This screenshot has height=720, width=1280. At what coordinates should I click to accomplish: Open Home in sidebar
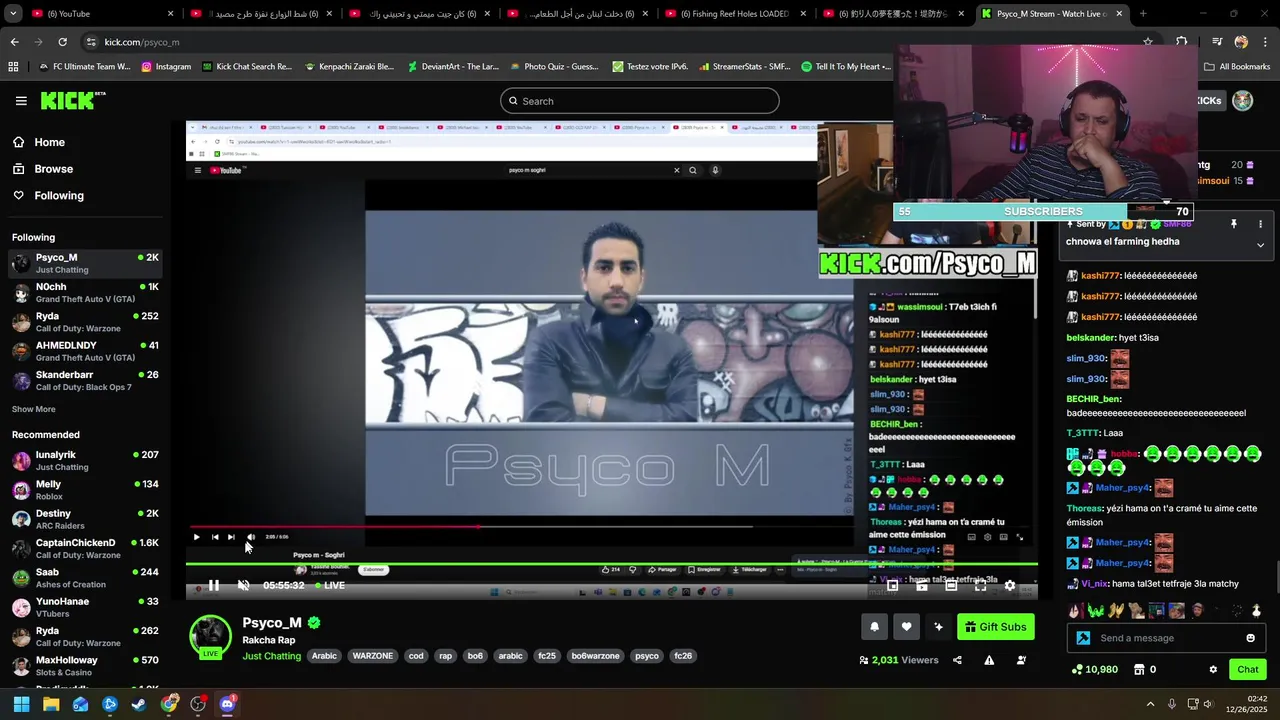(40, 142)
